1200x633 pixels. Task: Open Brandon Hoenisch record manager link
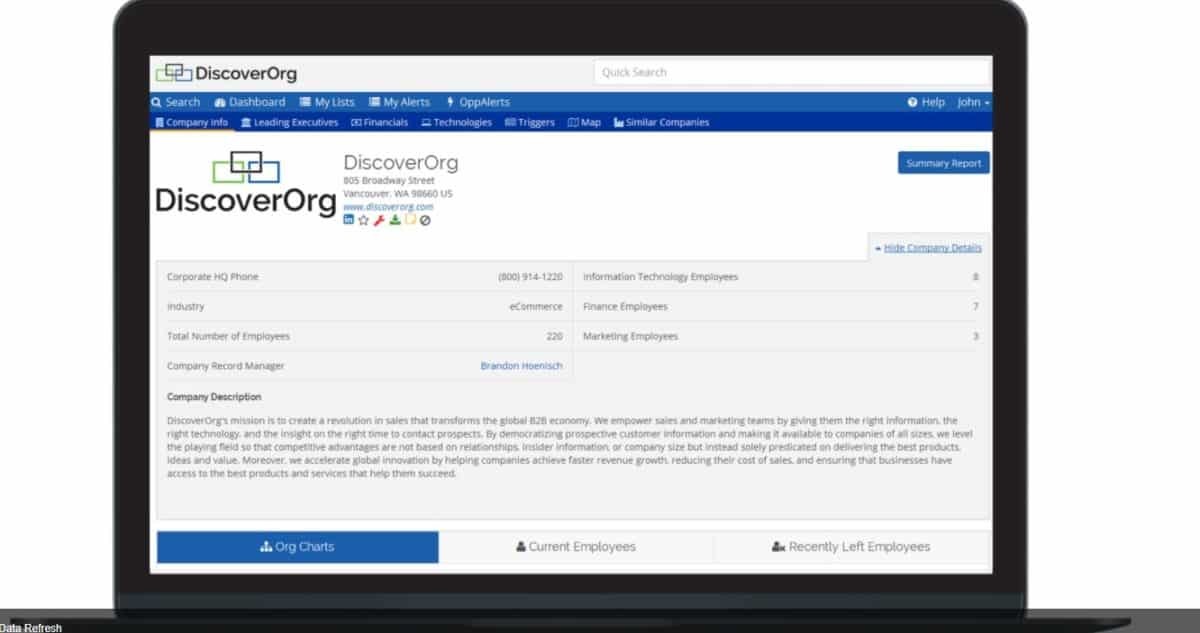pyautogui.click(x=521, y=366)
